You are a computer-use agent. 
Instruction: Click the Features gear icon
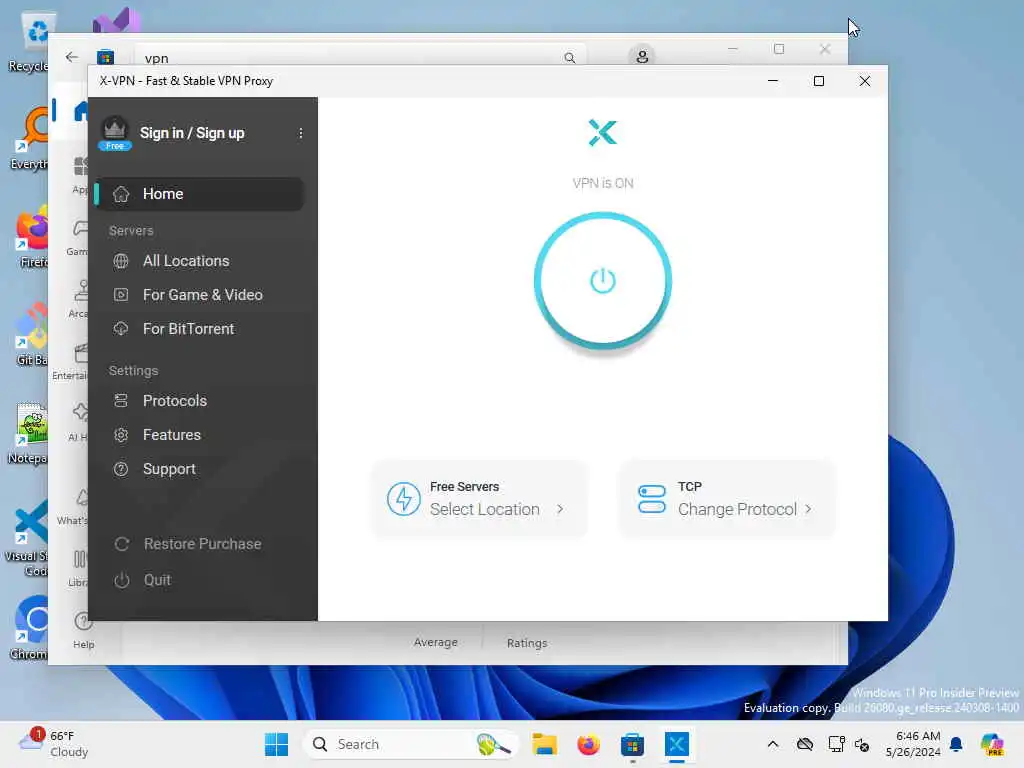click(121, 435)
